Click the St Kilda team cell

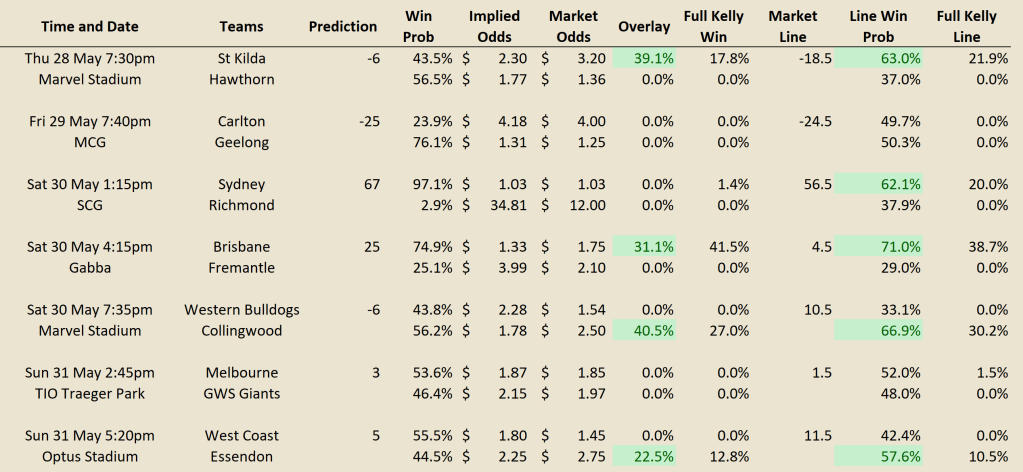click(x=241, y=58)
